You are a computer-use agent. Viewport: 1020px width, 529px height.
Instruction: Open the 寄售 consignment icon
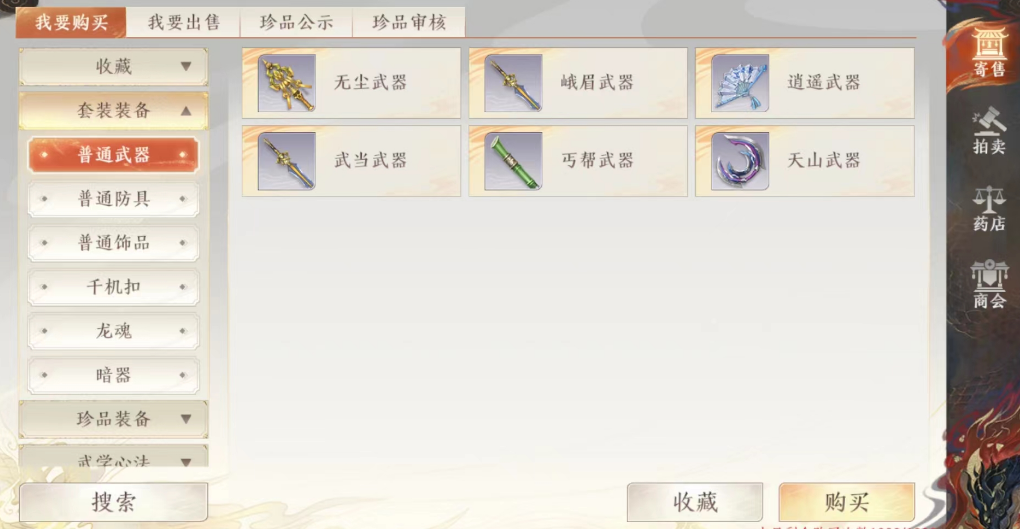[989, 52]
